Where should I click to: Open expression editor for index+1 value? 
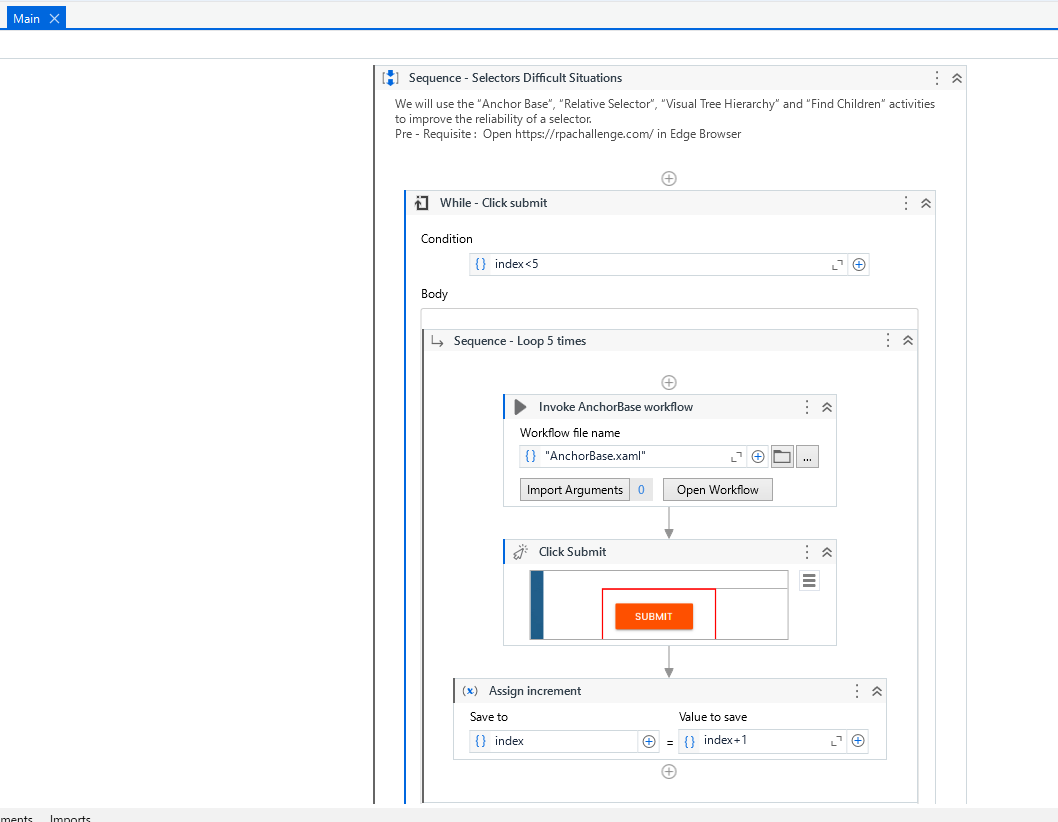pyautogui.click(x=837, y=741)
